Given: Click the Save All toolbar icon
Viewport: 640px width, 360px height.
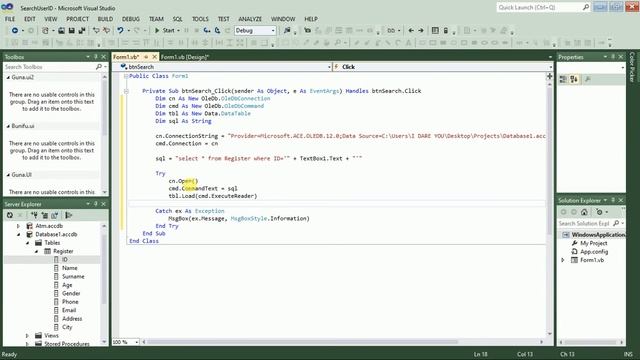Looking at the screenshot, I should pyautogui.click(x=82, y=31).
